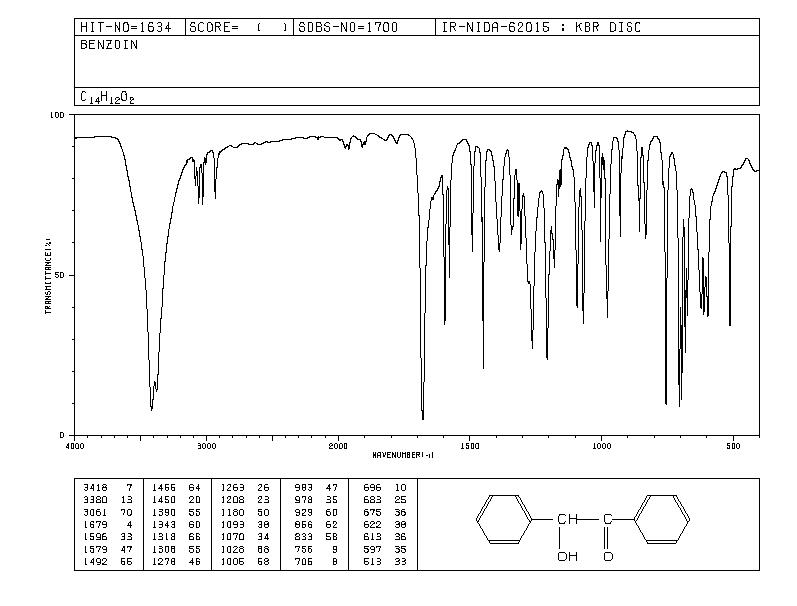Image resolution: width=797 pixels, height=606 pixels.
Task: Select peak table entry 1596
Action: (x=96, y=537)
